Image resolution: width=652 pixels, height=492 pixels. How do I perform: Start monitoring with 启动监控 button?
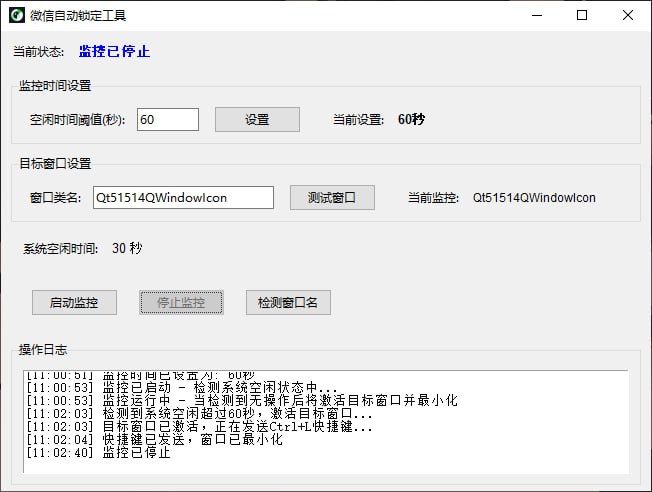(x=74, y=302)
